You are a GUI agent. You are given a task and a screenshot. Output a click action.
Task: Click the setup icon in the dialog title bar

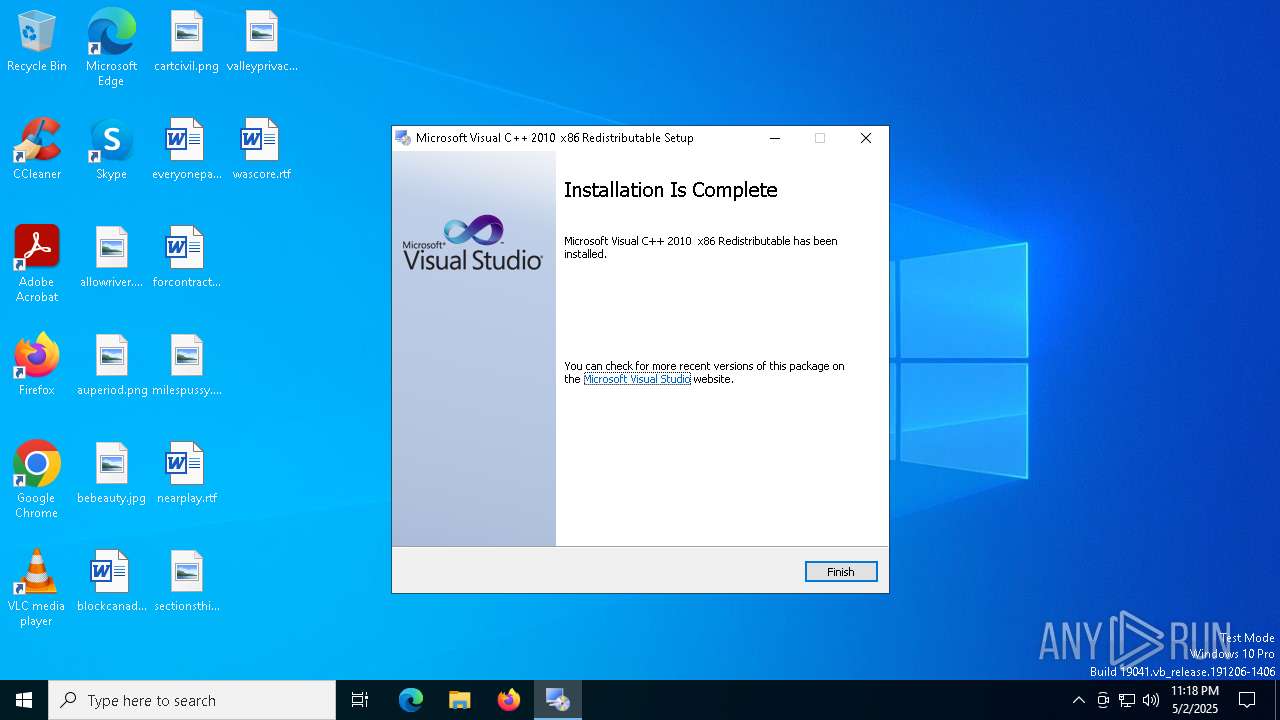pos(403,138)
